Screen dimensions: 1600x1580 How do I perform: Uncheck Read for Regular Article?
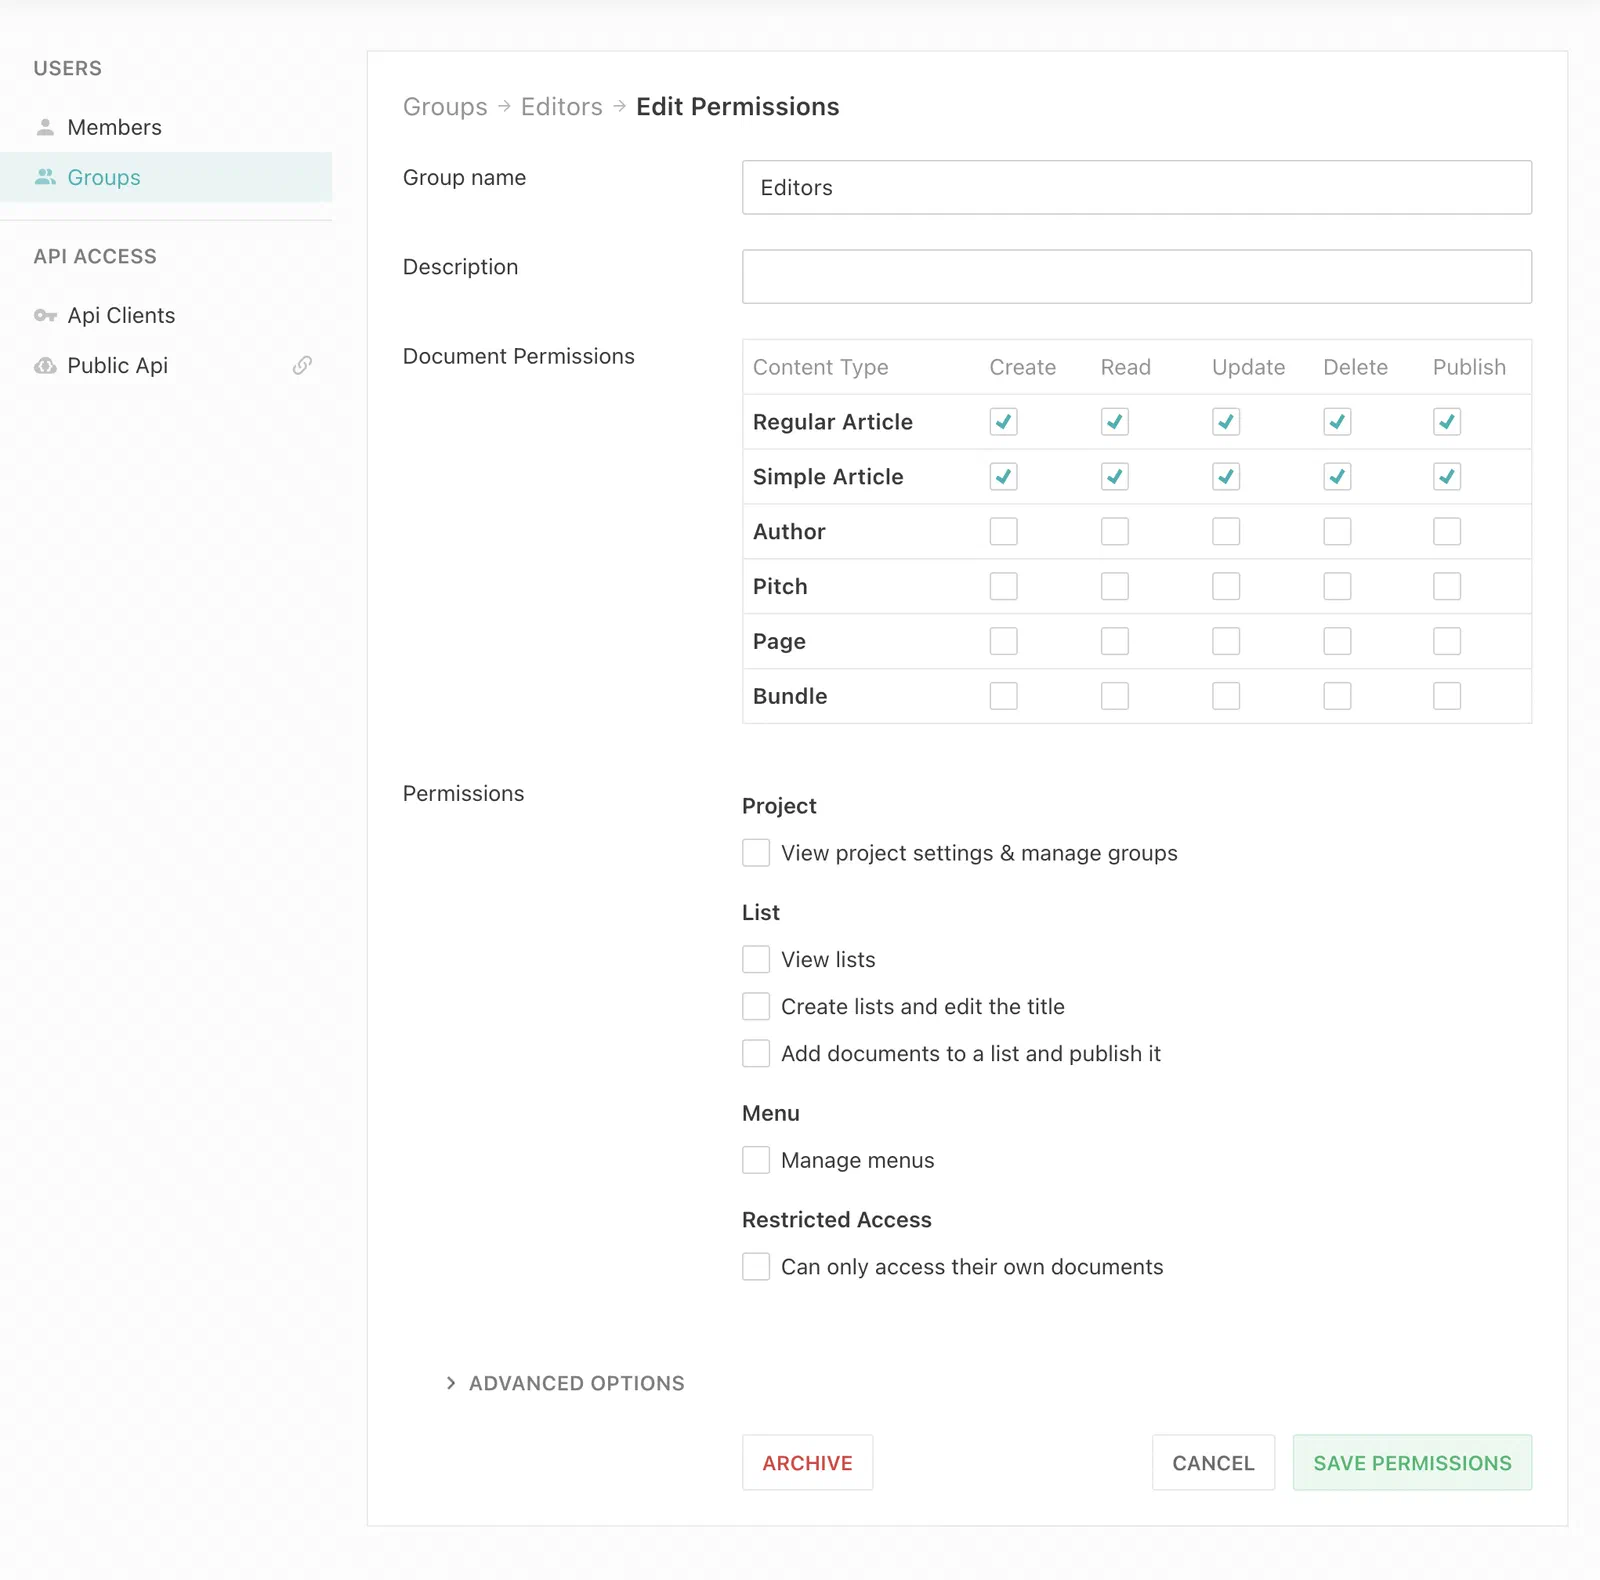[1115, 422]
